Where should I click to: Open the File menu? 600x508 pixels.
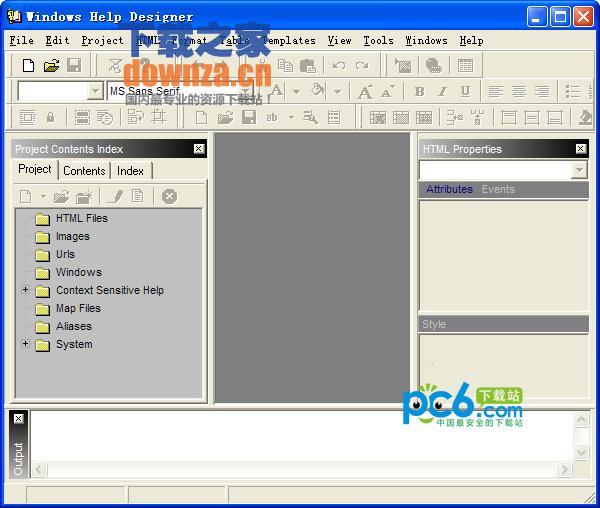[x=21, y=40]
